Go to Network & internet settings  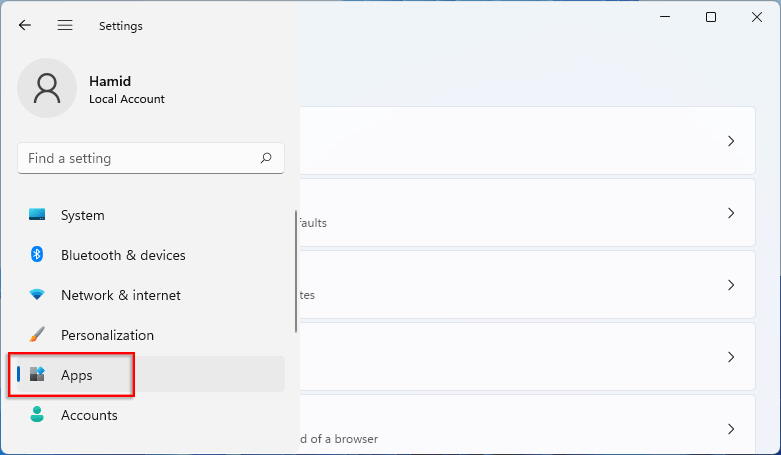(121, 295)
